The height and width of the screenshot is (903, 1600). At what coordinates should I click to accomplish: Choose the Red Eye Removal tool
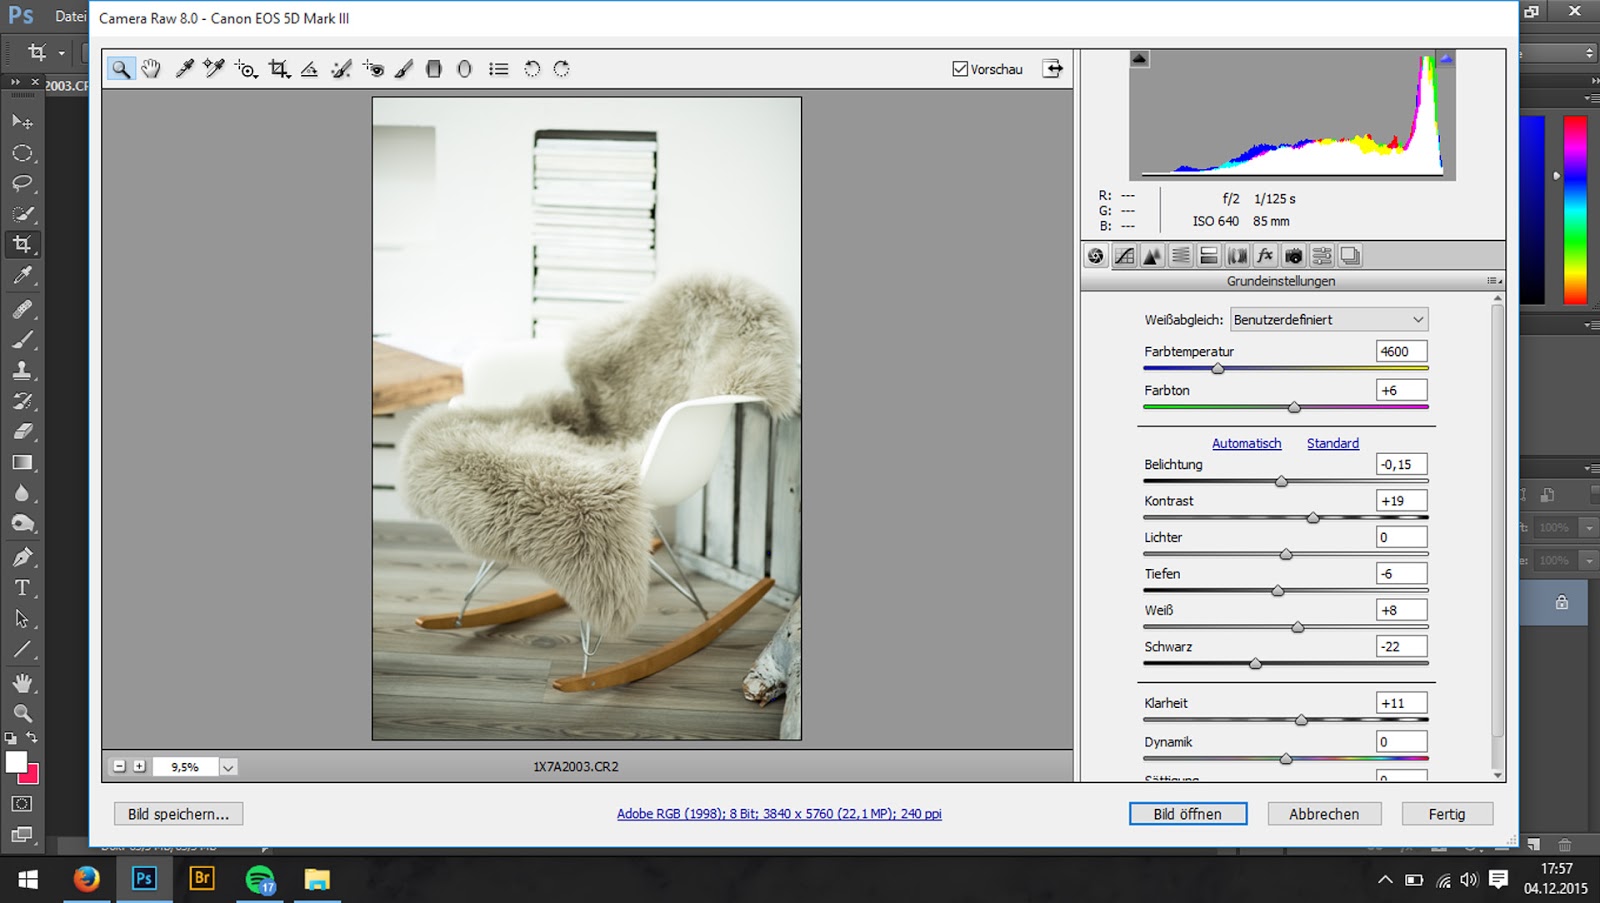click(x=373, y=69)
